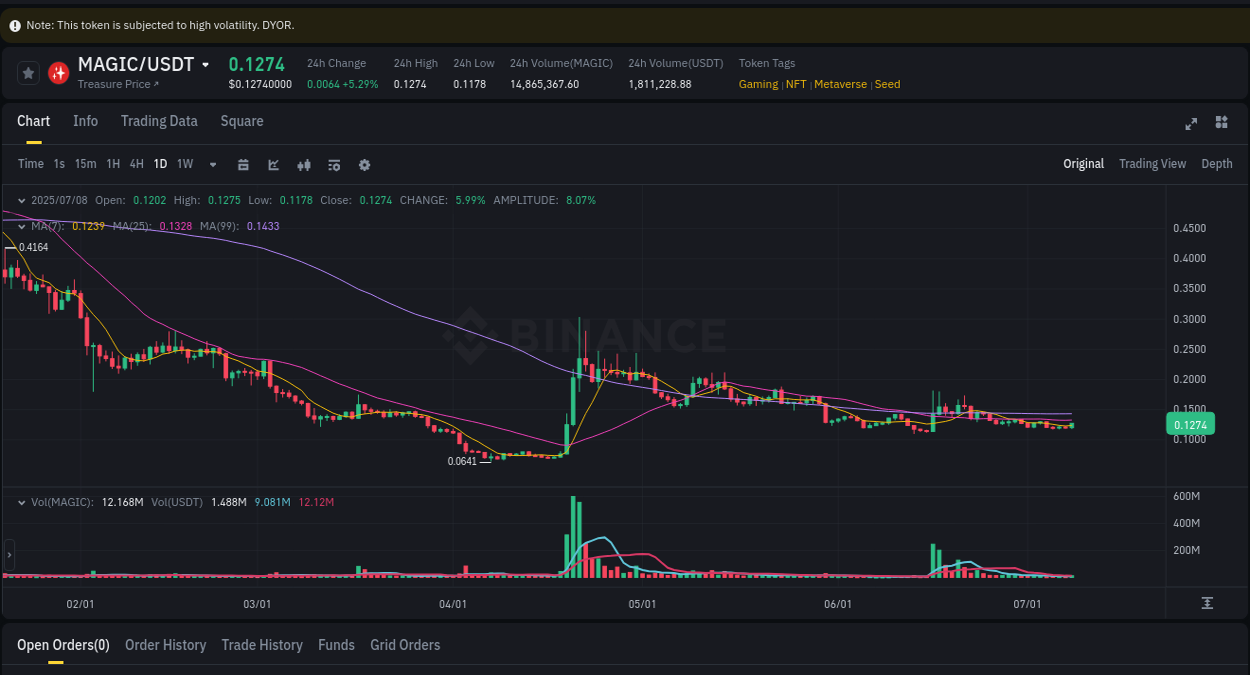Viewport: 1250px width, 675px height.
Task: Select the 1W timeframe
Action: [x=184, y=164]
